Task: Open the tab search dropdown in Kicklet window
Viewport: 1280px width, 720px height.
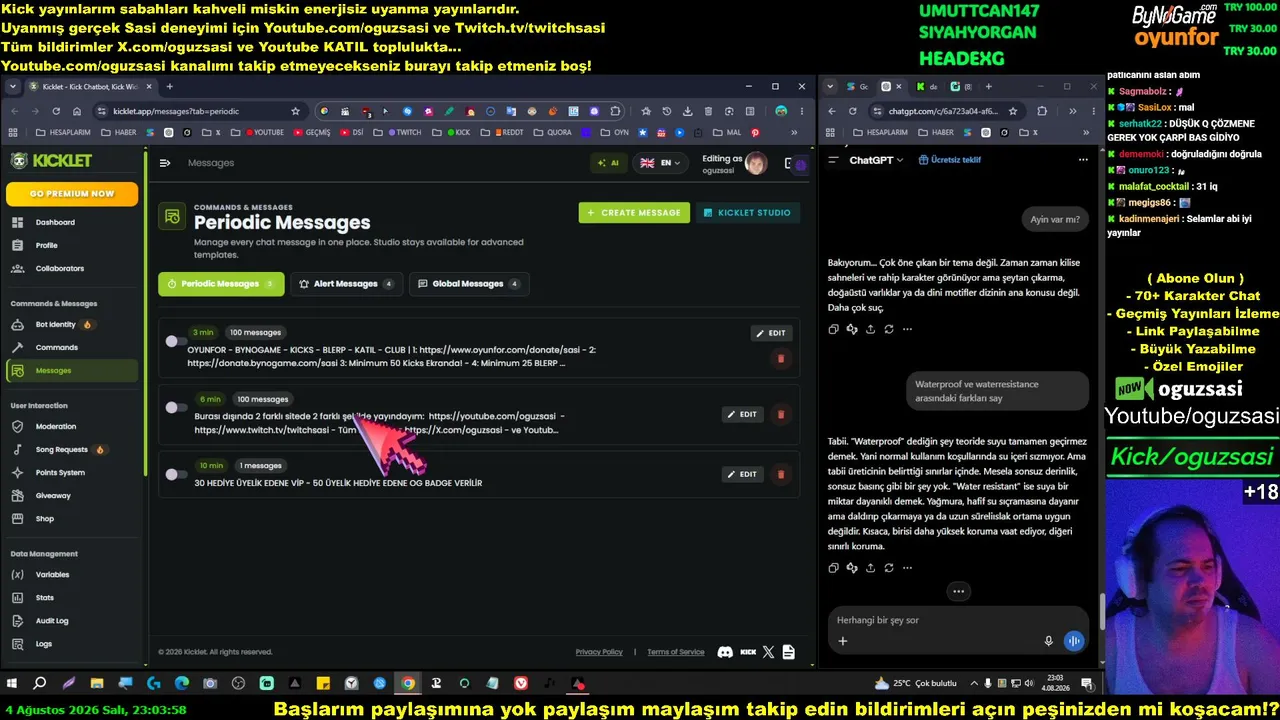Action: tap(15, 87)
